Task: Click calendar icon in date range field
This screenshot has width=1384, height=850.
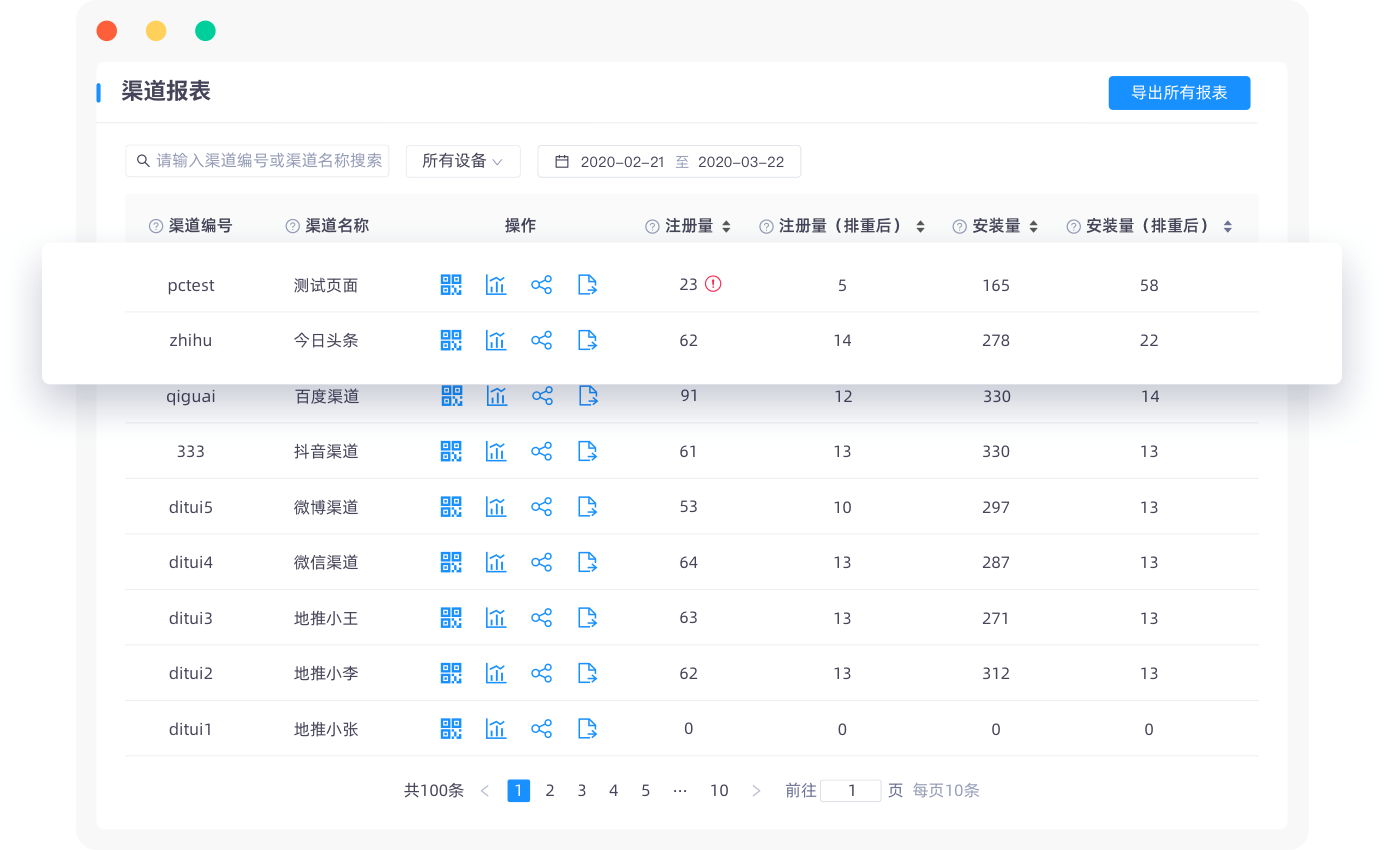Action: tap(562, 161)
